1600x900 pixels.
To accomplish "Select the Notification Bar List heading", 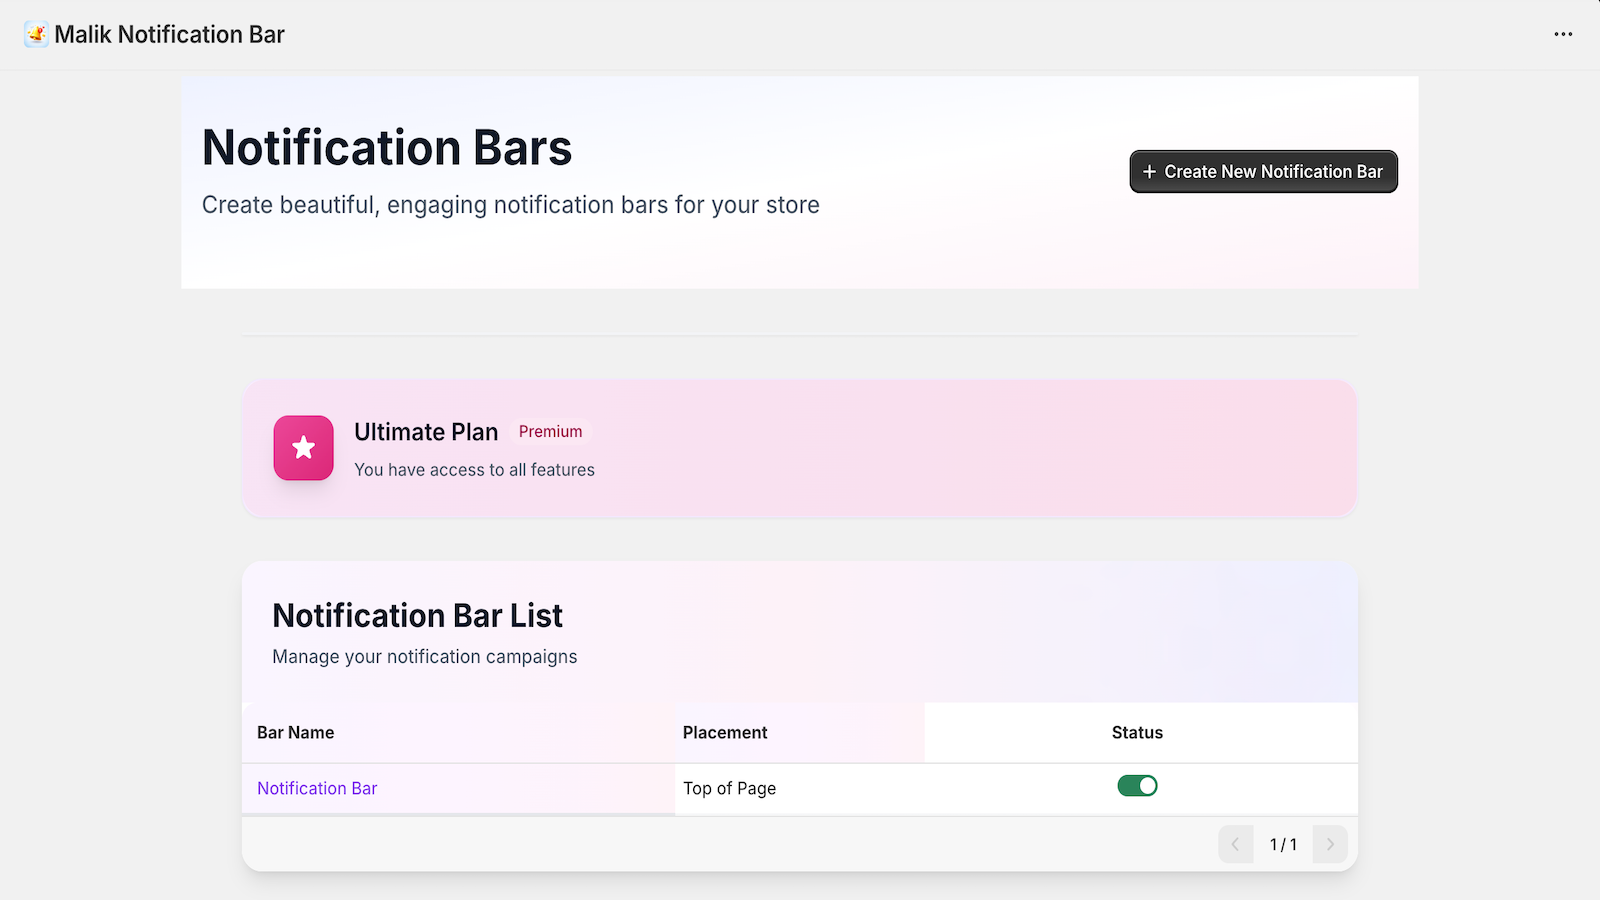I will 418,615.
